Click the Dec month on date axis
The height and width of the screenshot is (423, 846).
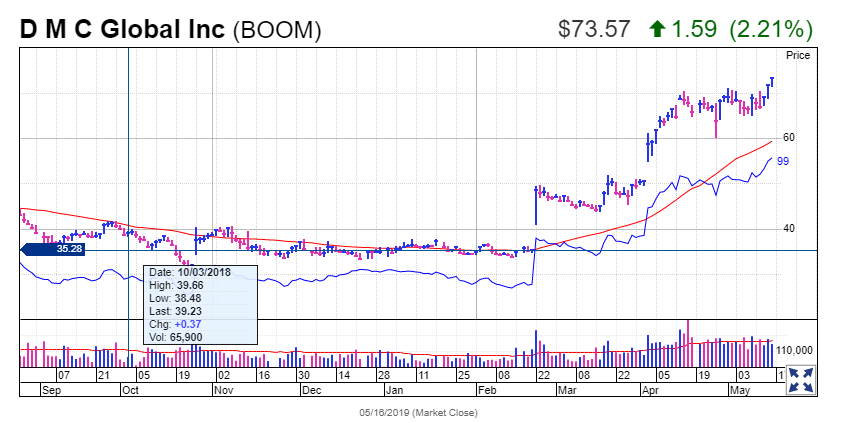point(310,389)
